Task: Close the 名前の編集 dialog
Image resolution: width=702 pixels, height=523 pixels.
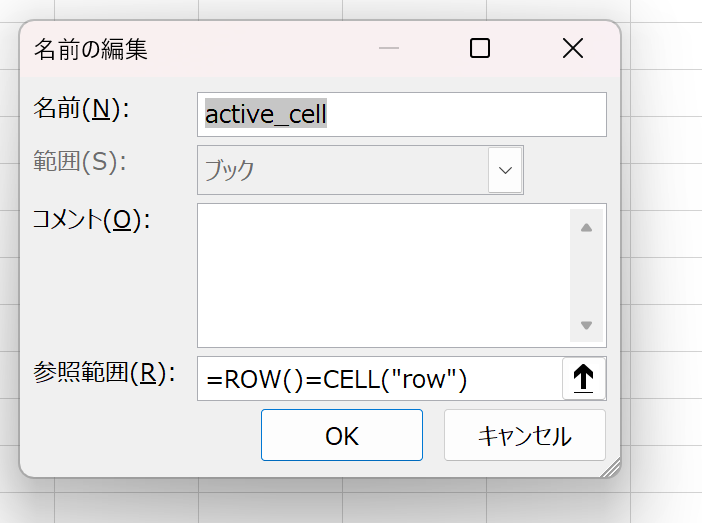Action: pyautogui.click(x=572, y=48)
